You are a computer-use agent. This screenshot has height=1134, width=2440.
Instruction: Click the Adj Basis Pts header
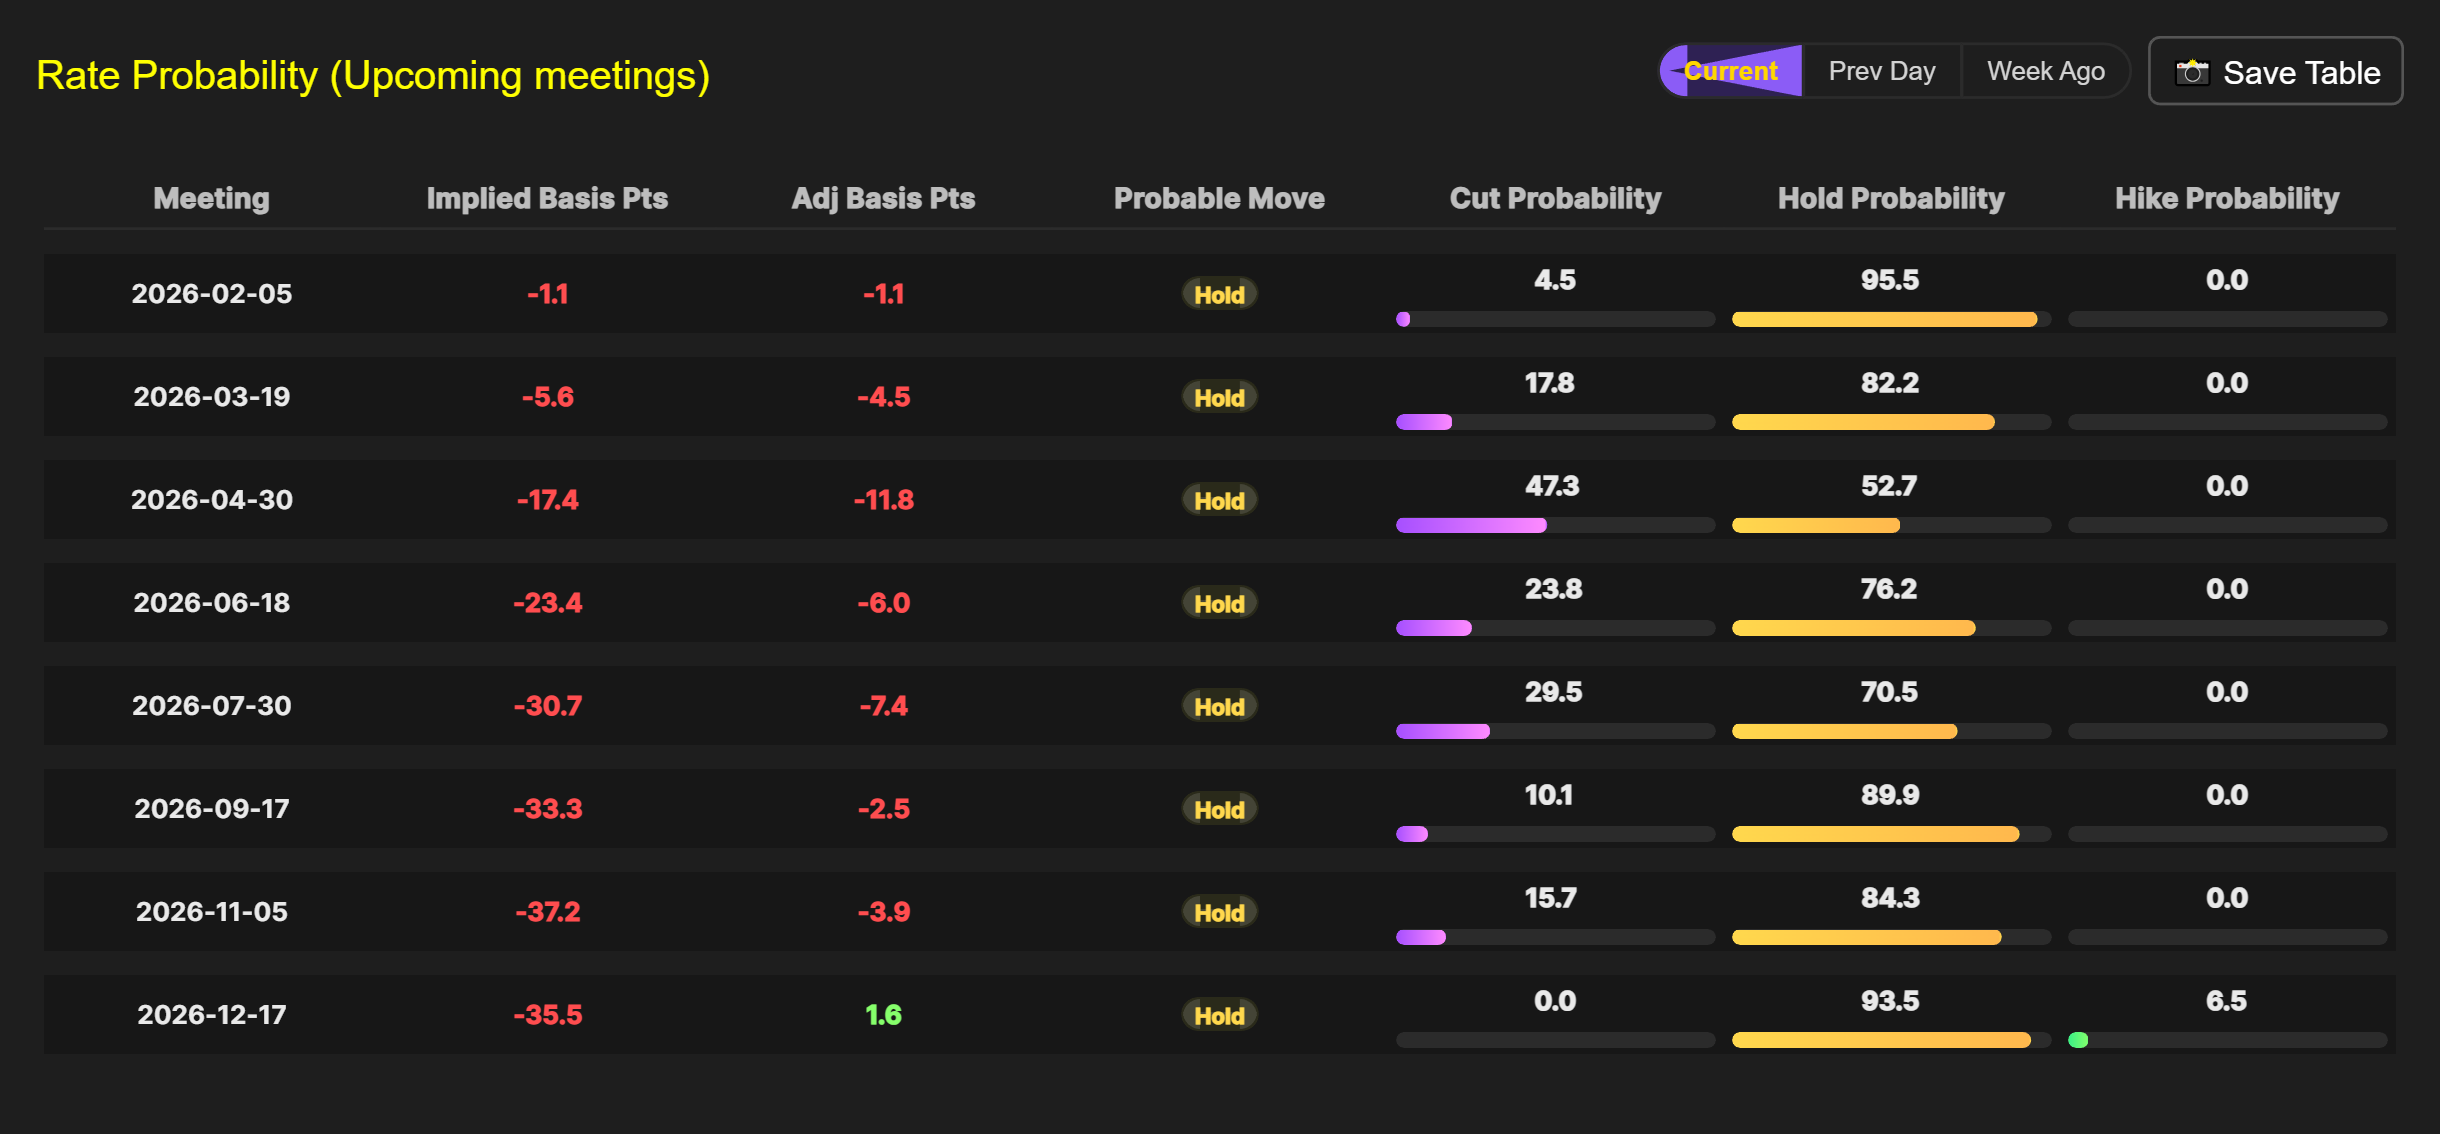click(x=883, y=198)
